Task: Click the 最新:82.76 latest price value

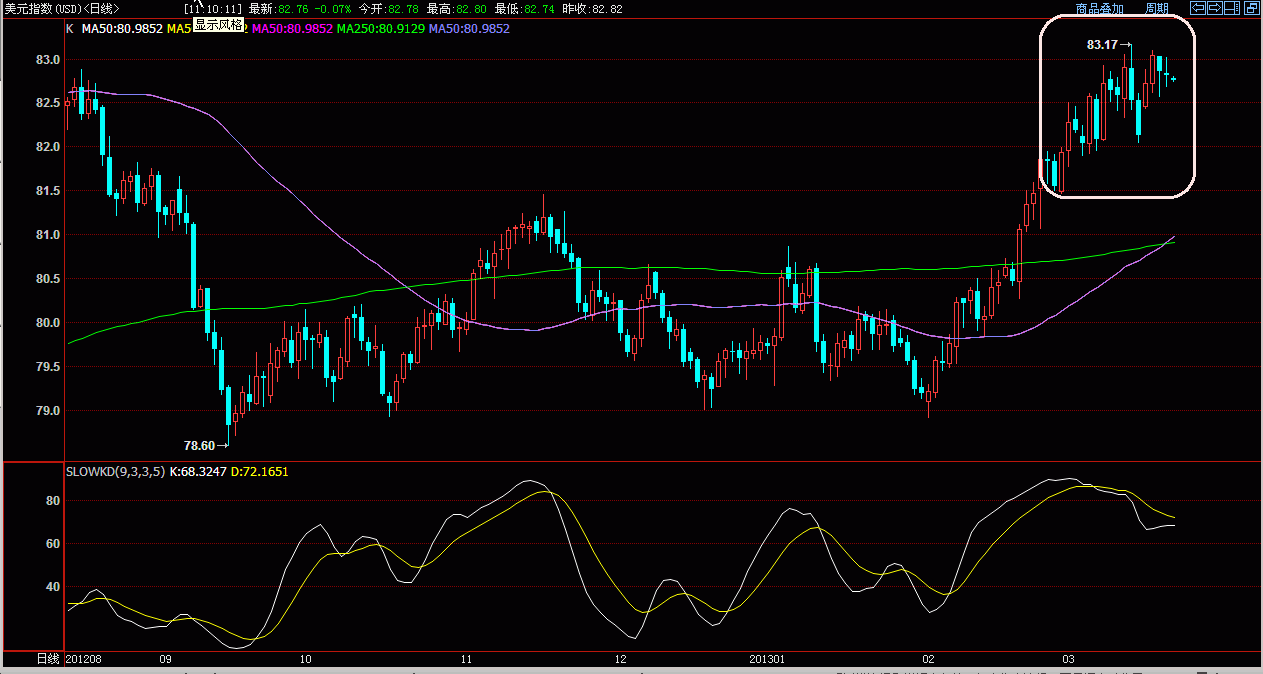Action: point(280,9)
